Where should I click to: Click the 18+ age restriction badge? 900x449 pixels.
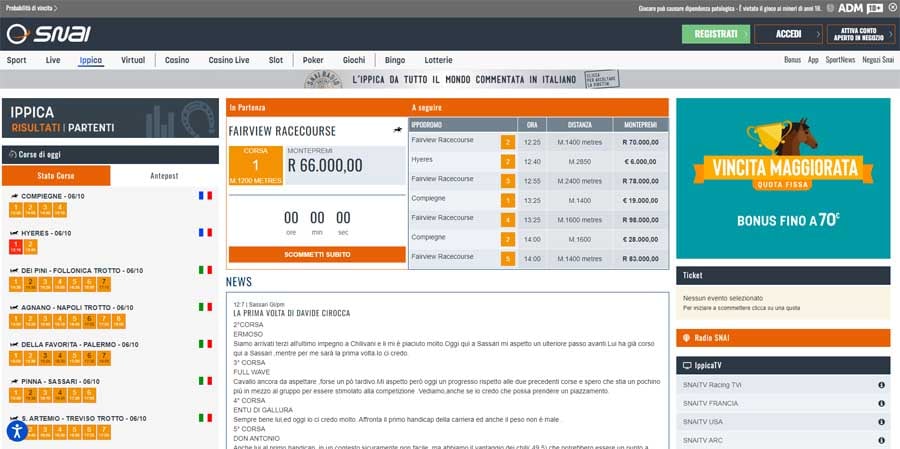point(875,8)
